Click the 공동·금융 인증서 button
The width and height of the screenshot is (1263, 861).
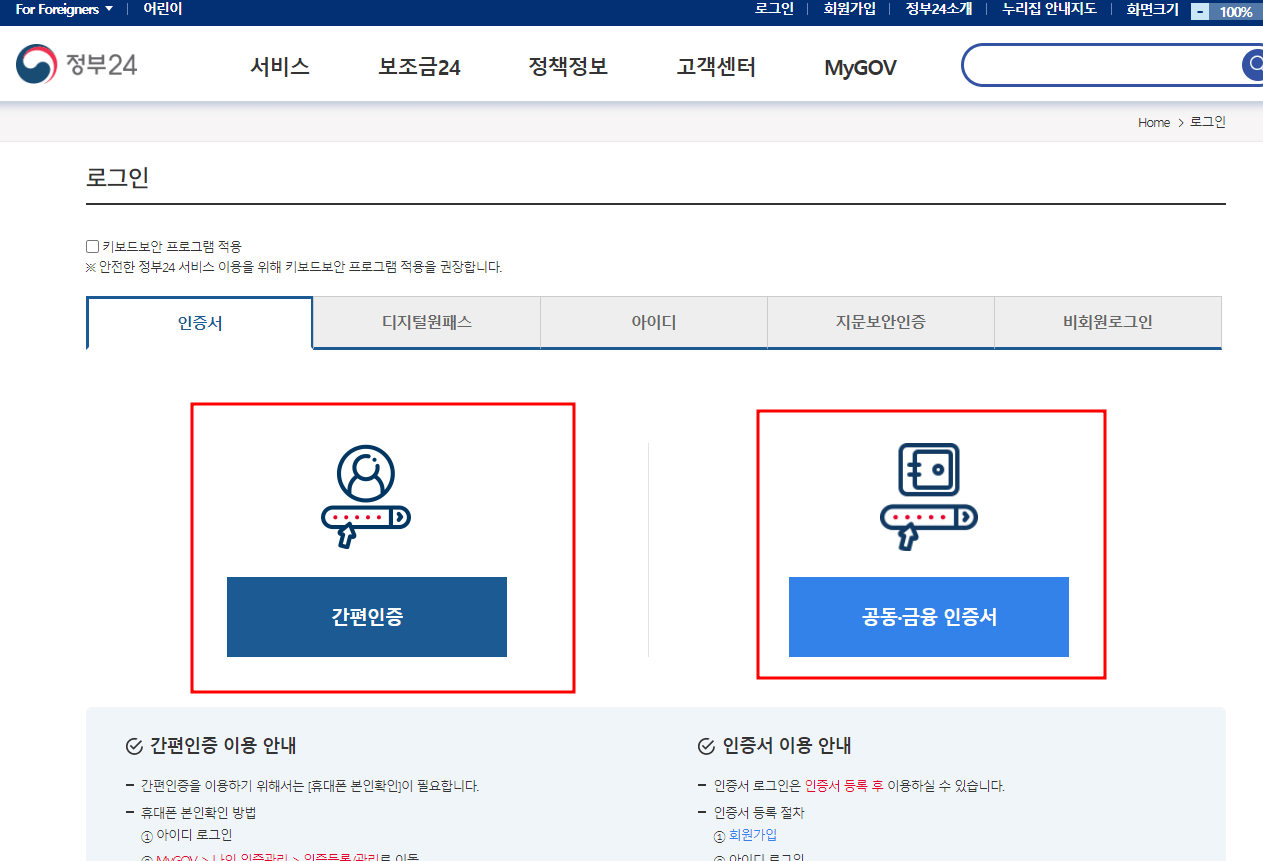[x=929, y=617]
